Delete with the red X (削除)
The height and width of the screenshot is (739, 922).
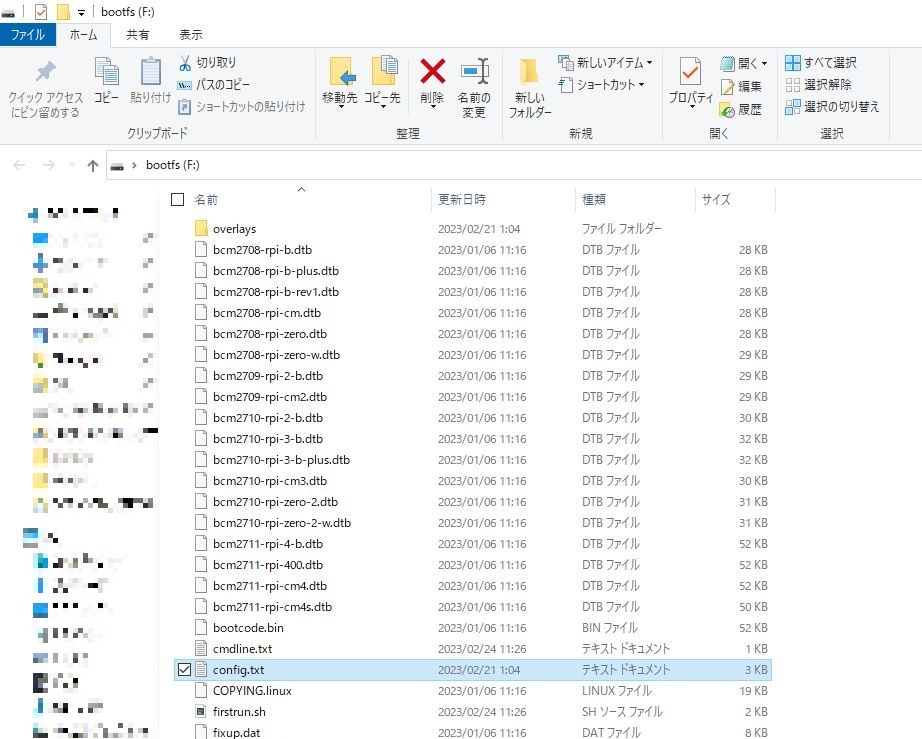[432, 72]
